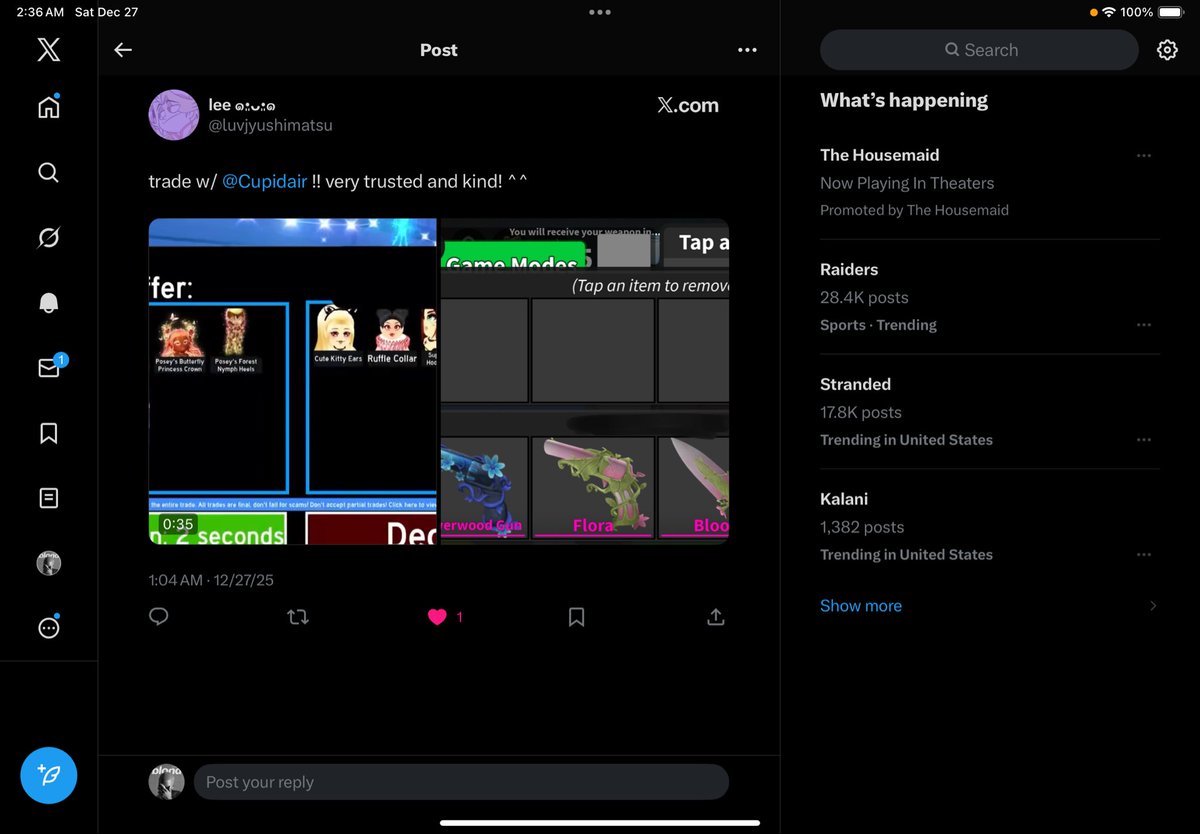Click the like count 1
The height and width of the screenshot is (834, 1200).
[x=459, y=617]
